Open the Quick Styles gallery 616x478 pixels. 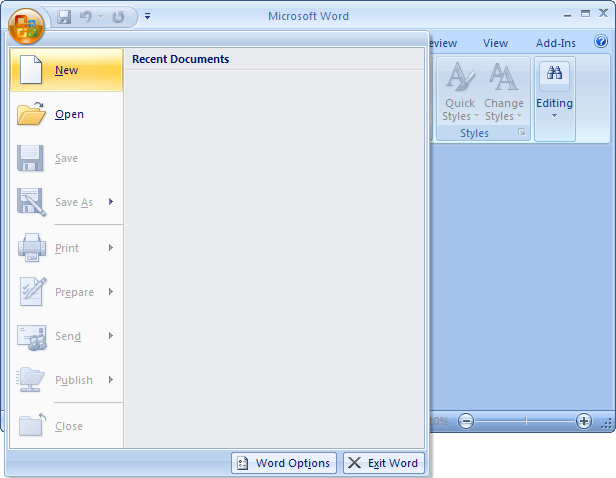[460, 92]
